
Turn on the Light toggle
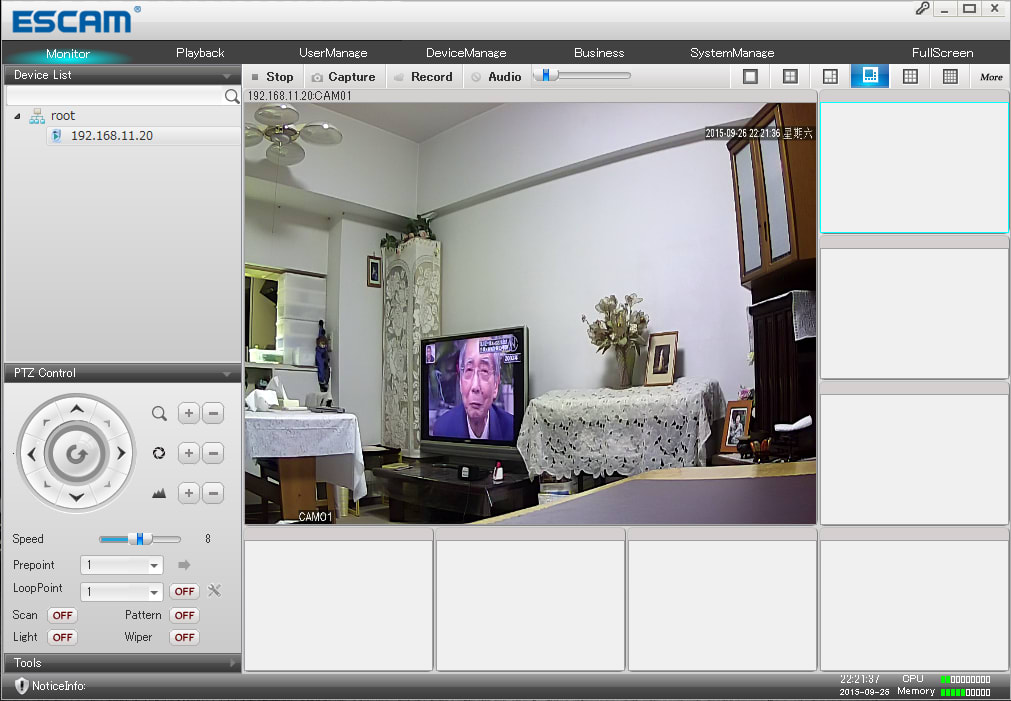(62, 637)
